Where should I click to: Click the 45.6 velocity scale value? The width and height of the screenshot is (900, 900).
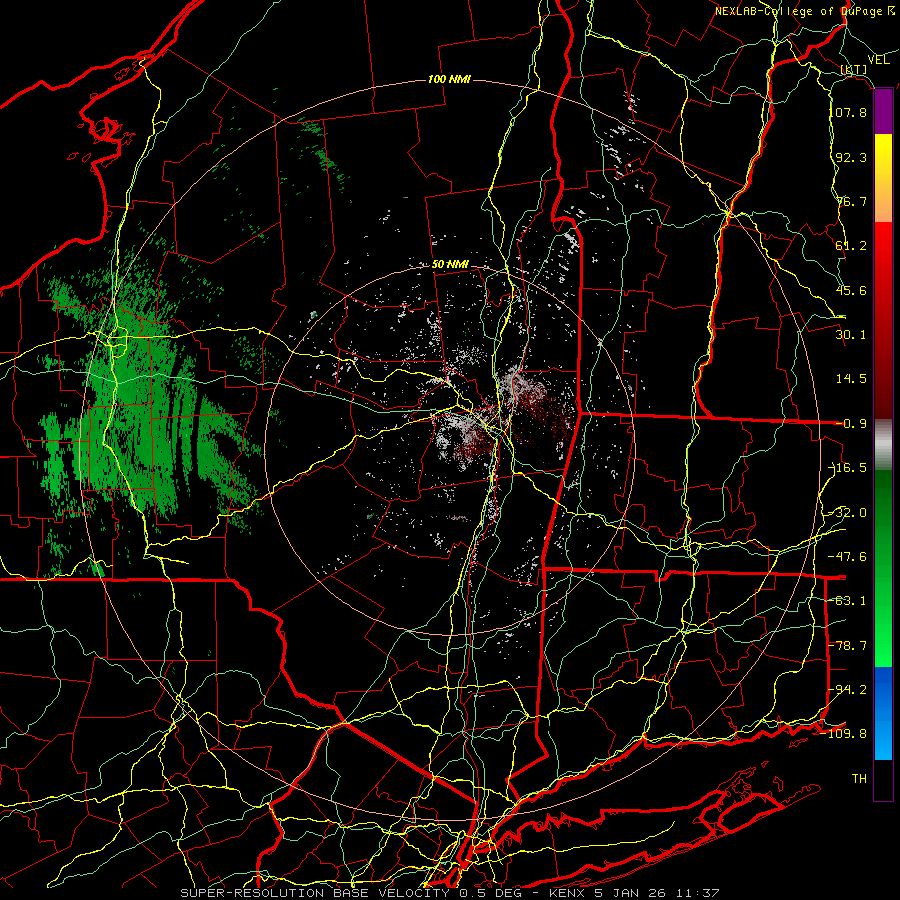coord(851,290)
